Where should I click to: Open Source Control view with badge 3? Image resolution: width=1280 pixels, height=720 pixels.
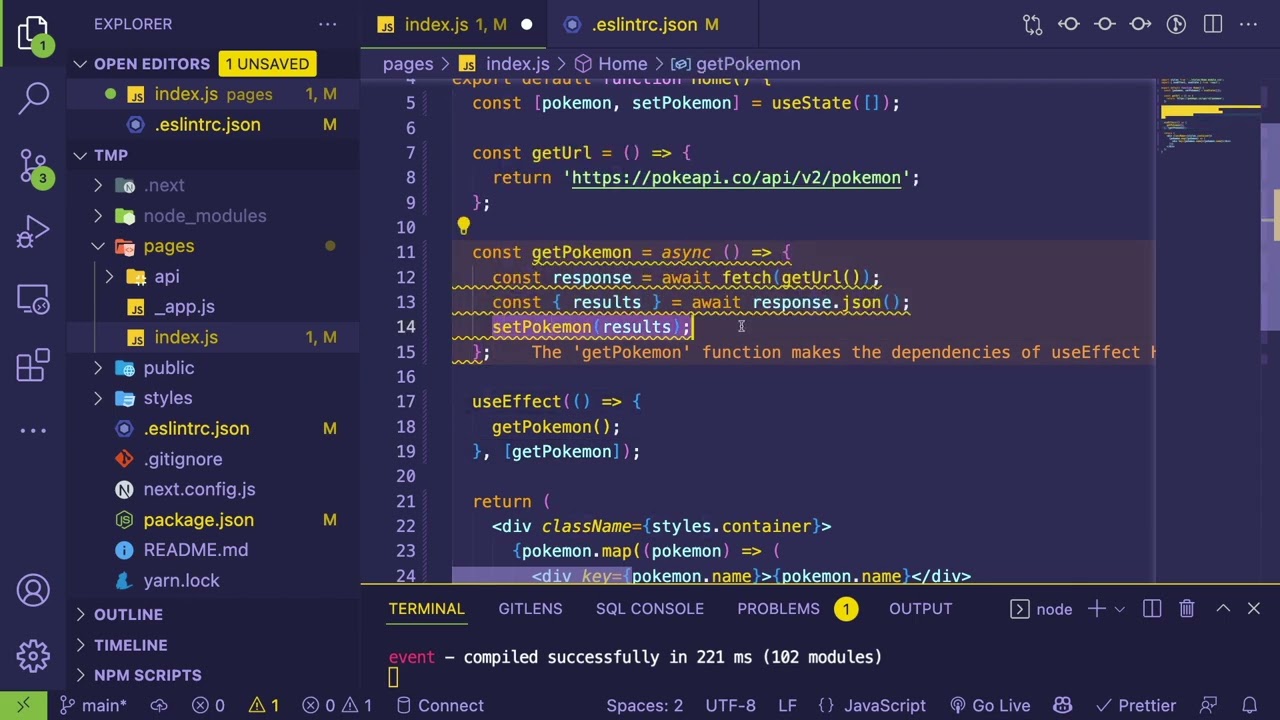coord(33,167)
